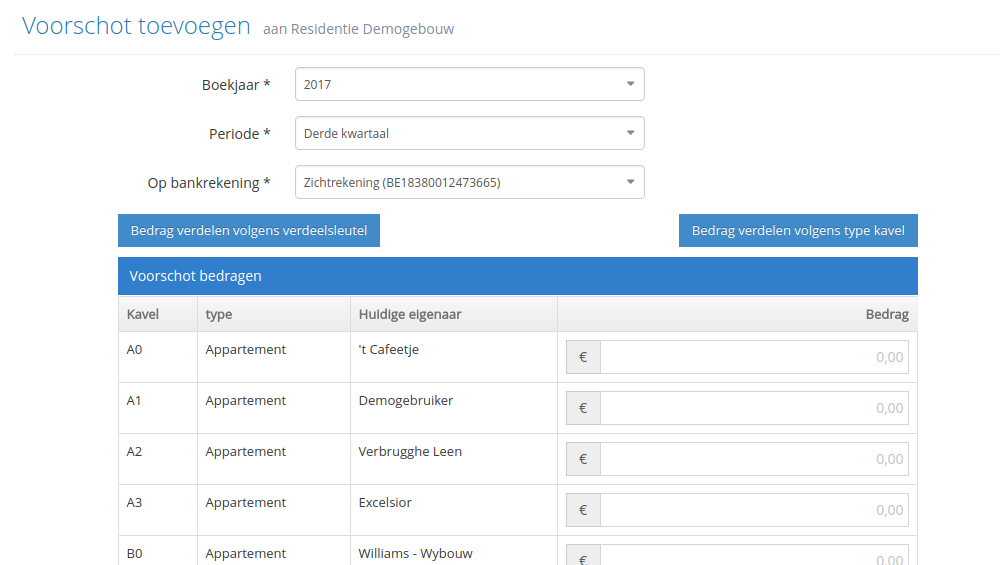The image size is (1001, 565).
Task: Click Bedrag verdelen volgens verdeelsleutel button
Action: pyautogui.click(x=249, y=230)
